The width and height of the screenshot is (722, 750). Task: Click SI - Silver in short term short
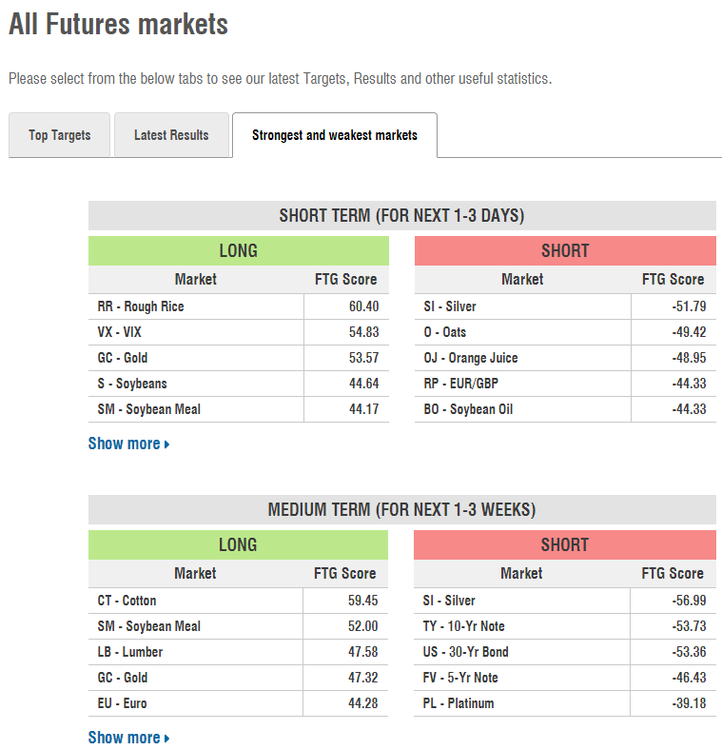565,307
